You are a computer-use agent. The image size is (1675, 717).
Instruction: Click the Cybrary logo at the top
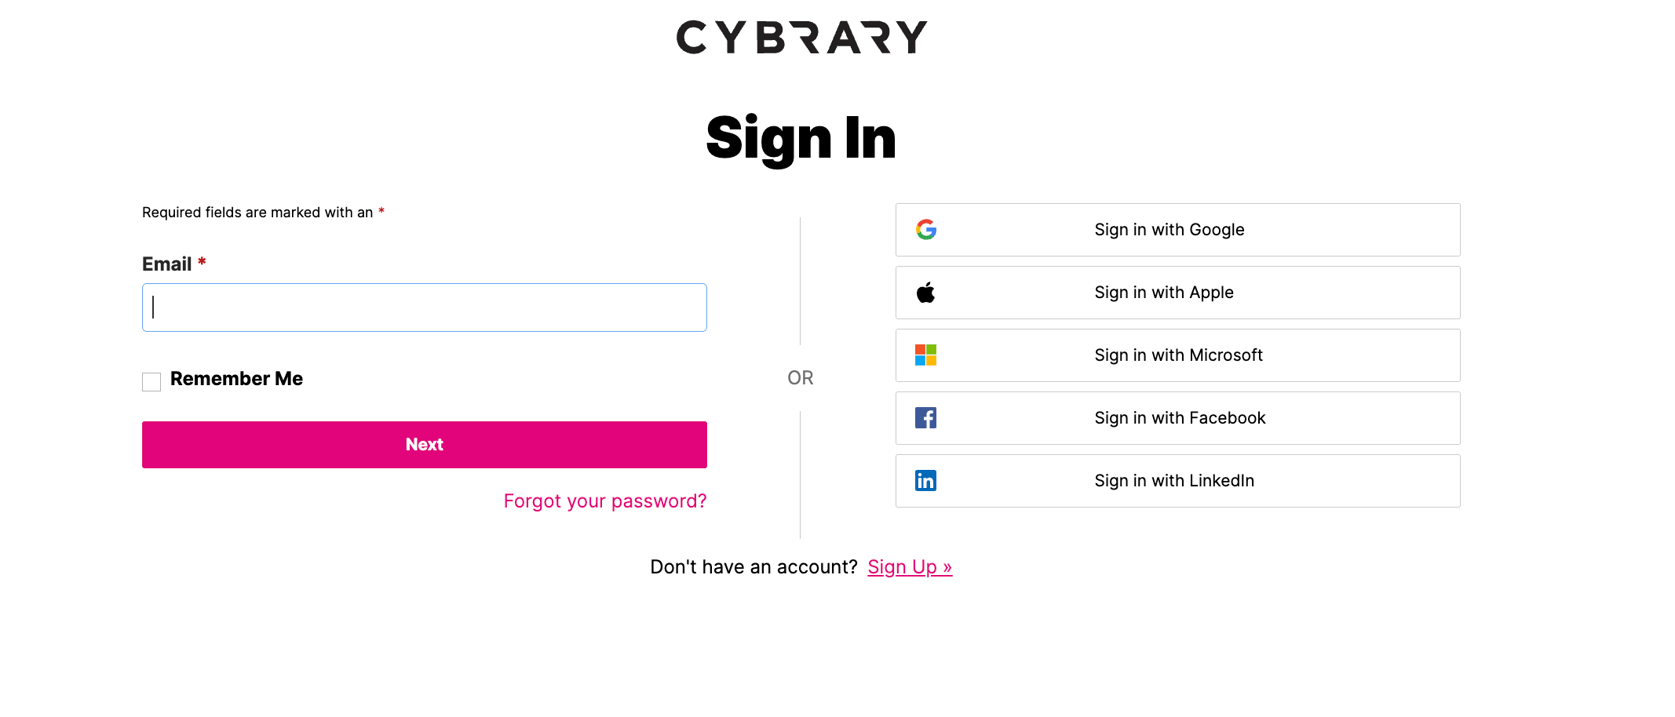pyautogui.click(x=800, y=37)
